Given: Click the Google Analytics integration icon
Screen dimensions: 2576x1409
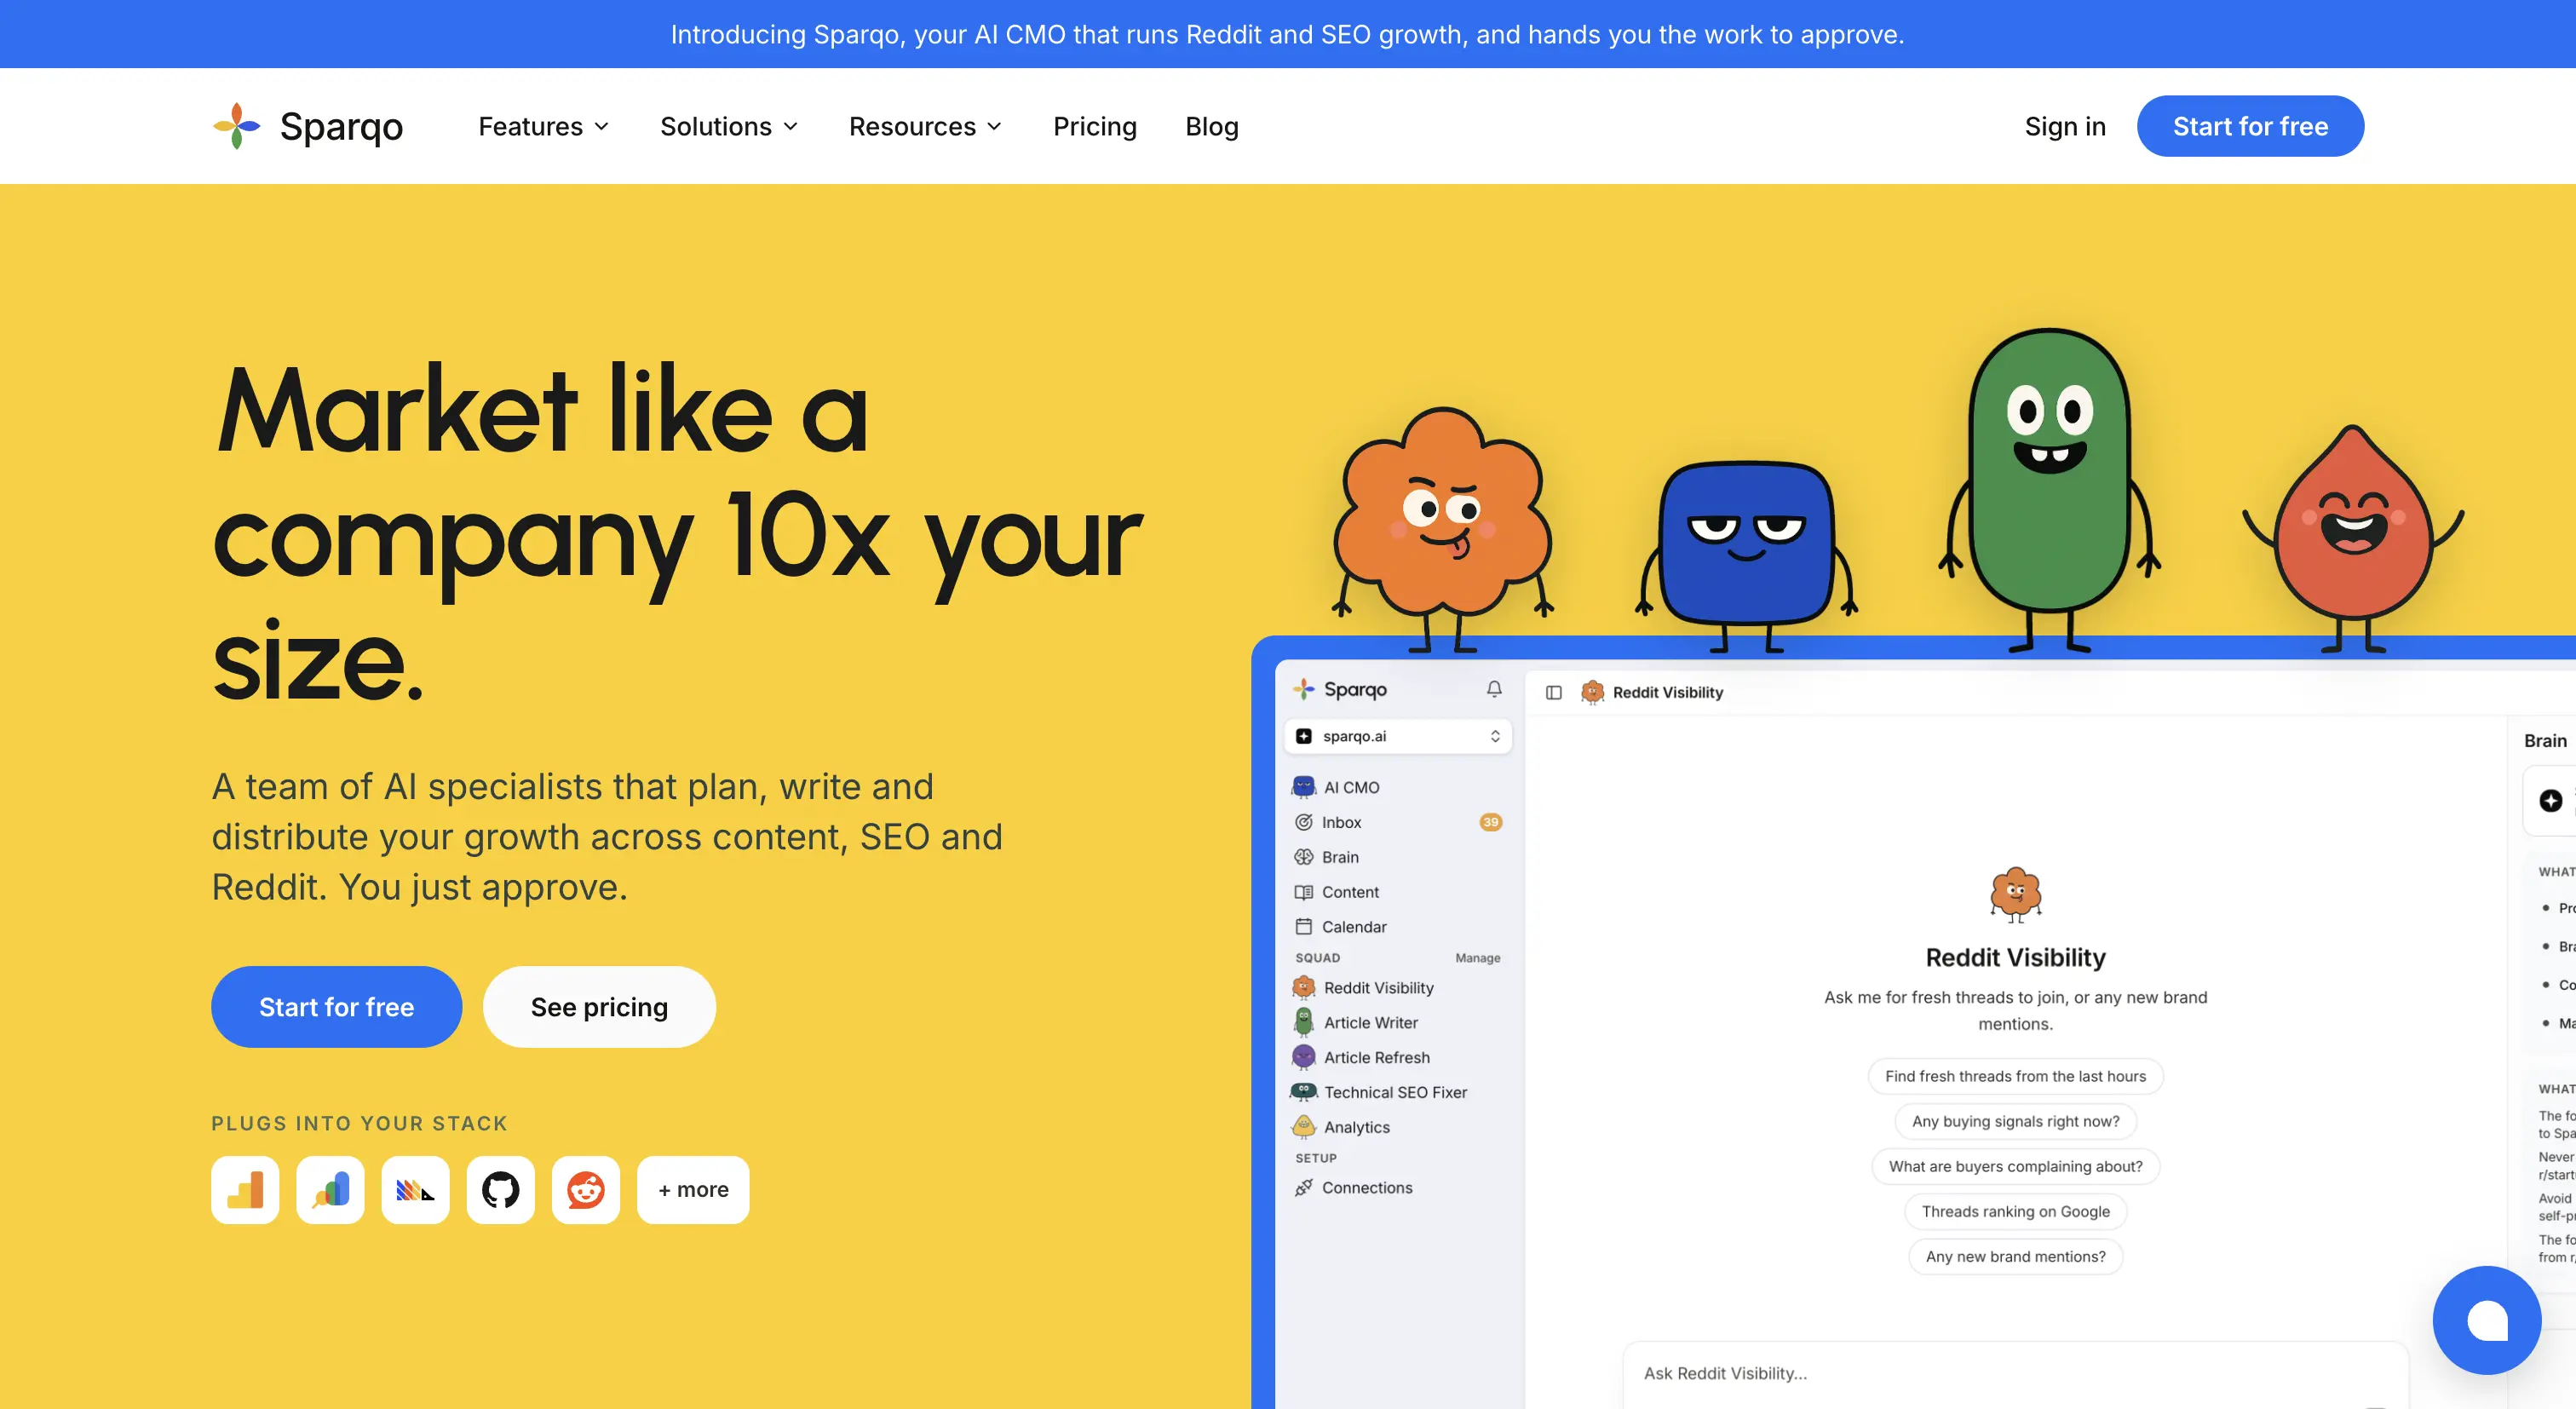Looking at the screenshot, I should (x=245, y=1190).
